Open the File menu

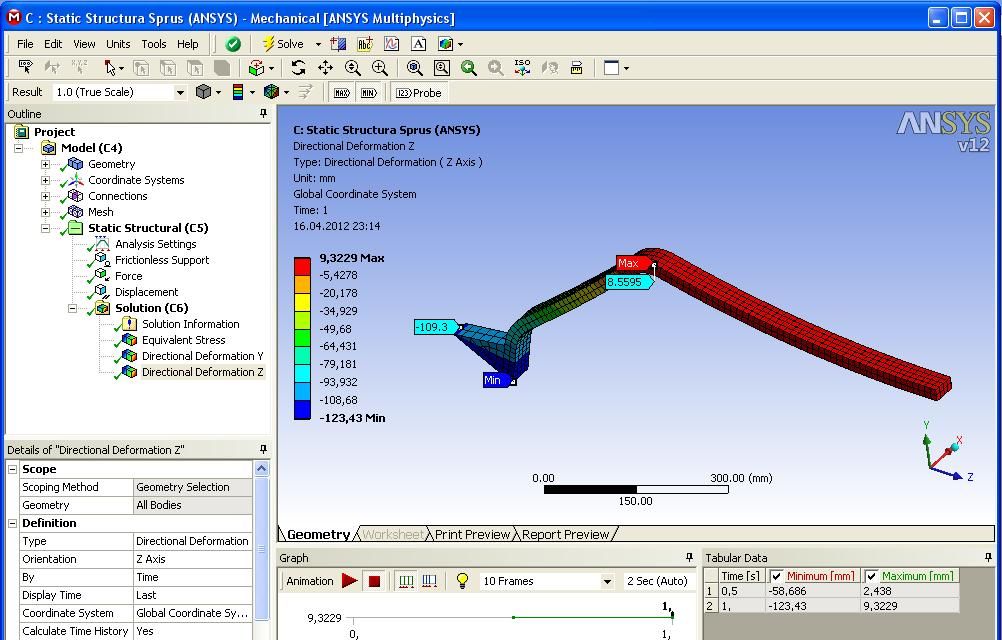tap(25, 44)
